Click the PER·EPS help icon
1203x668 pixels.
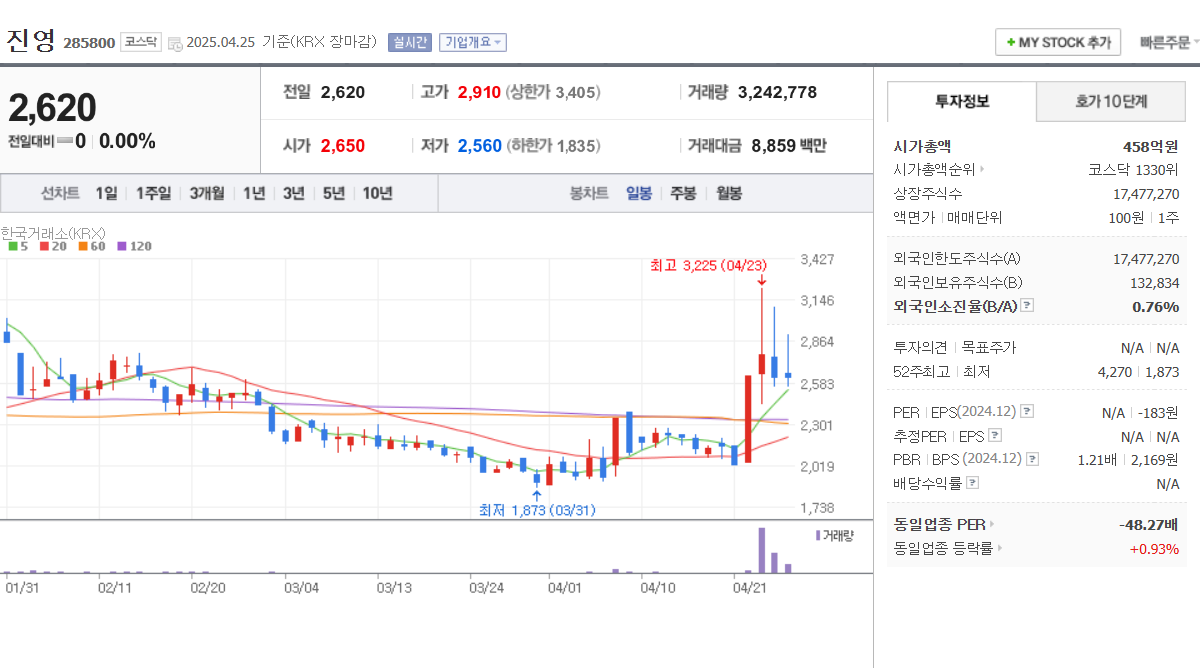(1026, 412)
